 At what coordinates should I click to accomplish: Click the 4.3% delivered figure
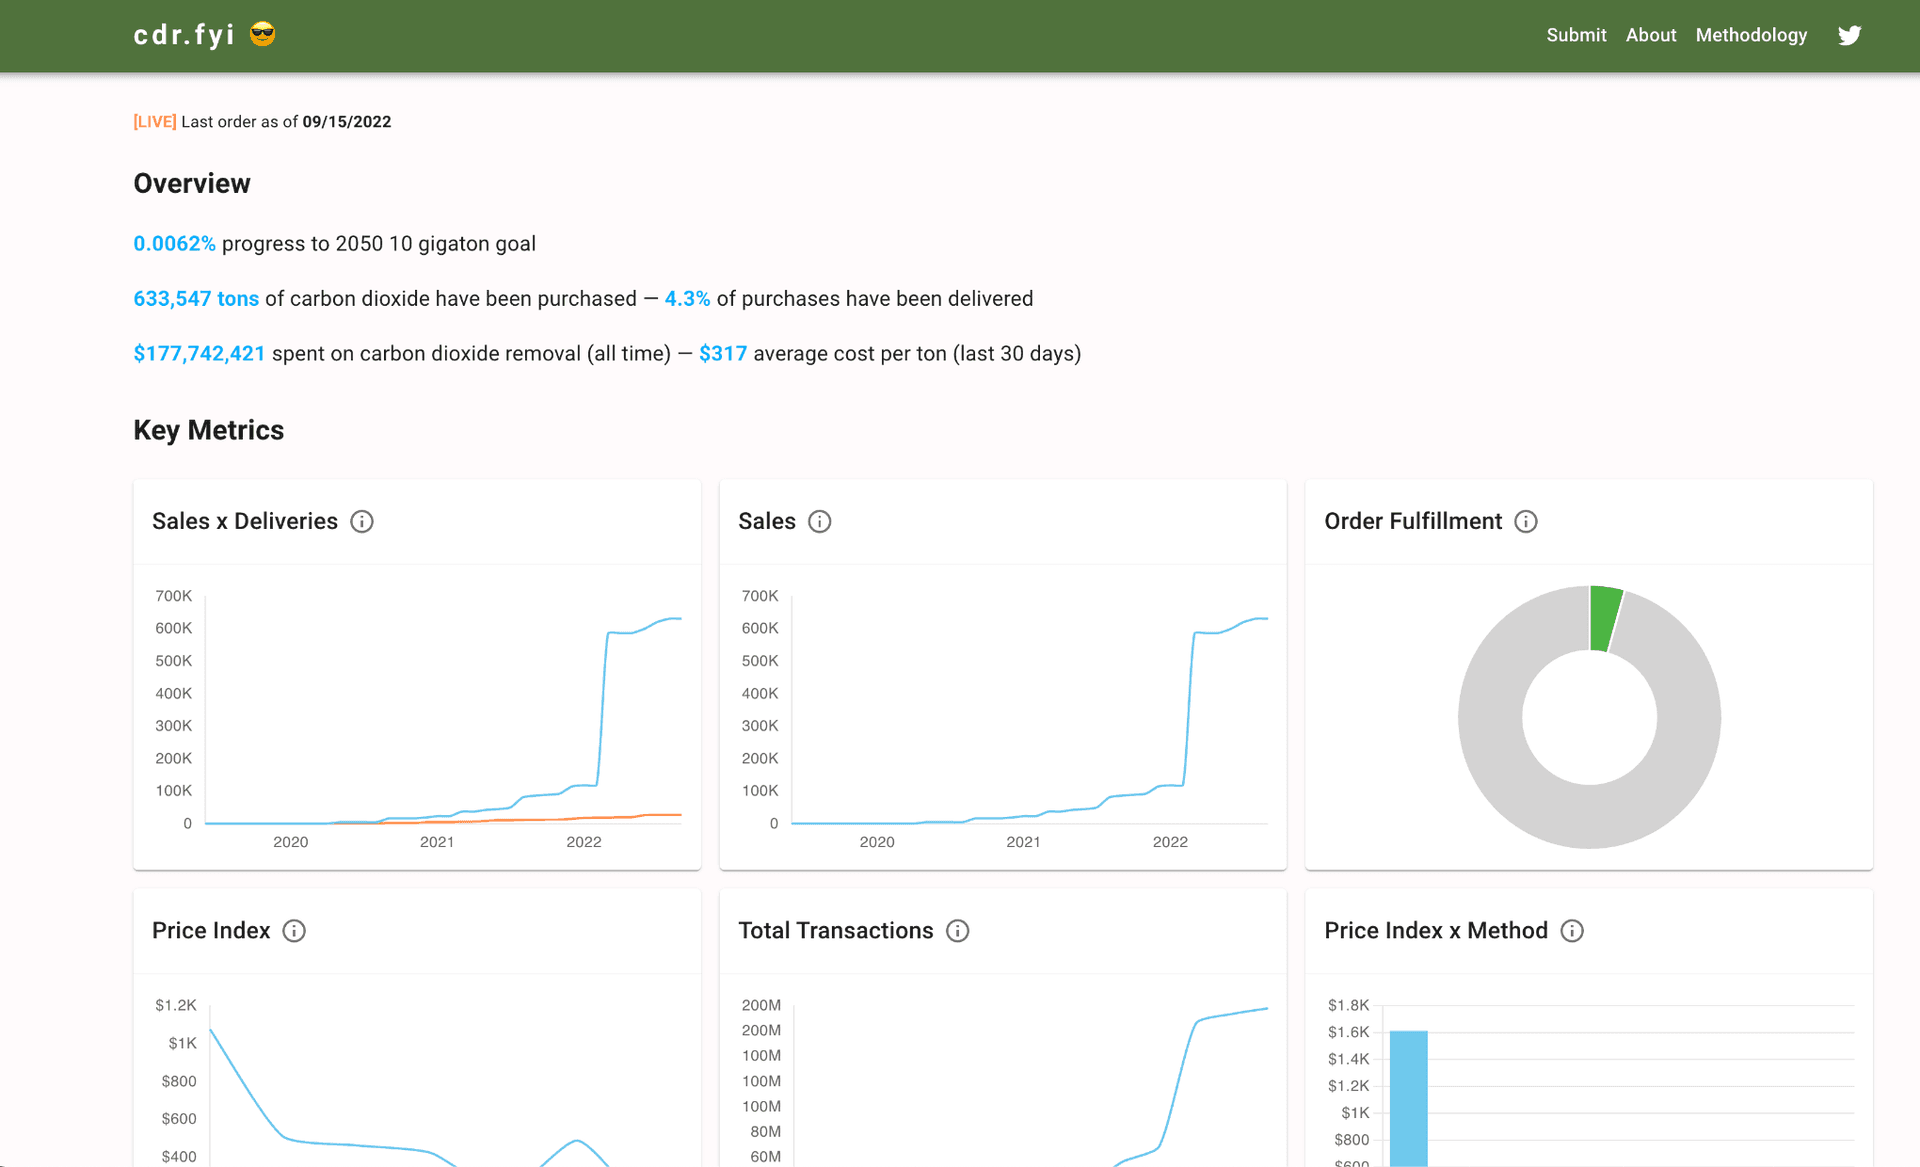pos(688,299)
